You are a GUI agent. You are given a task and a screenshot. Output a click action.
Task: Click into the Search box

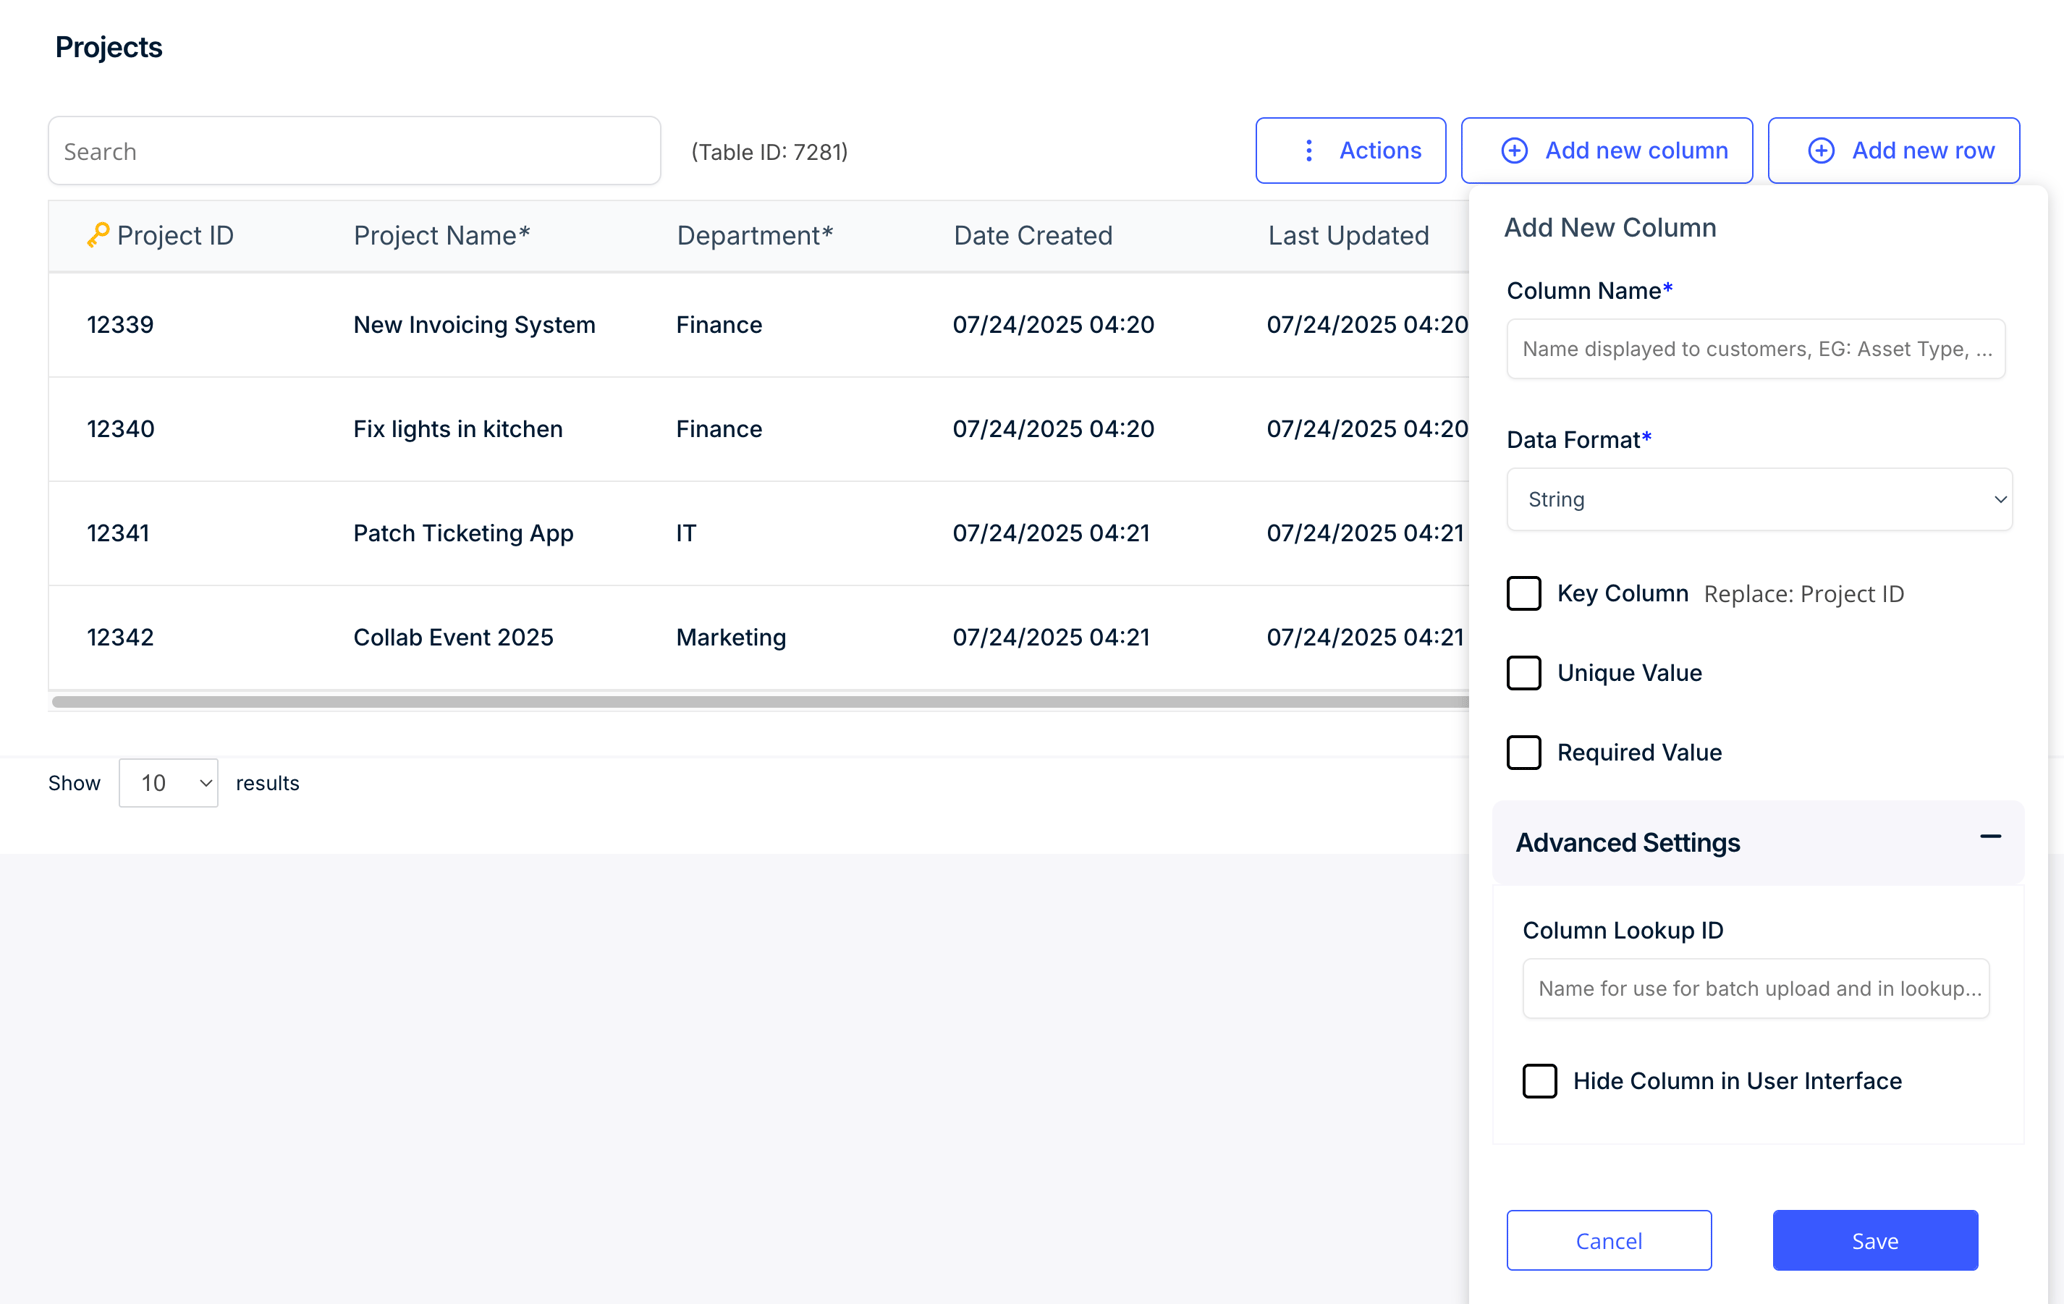coord(354,151)
